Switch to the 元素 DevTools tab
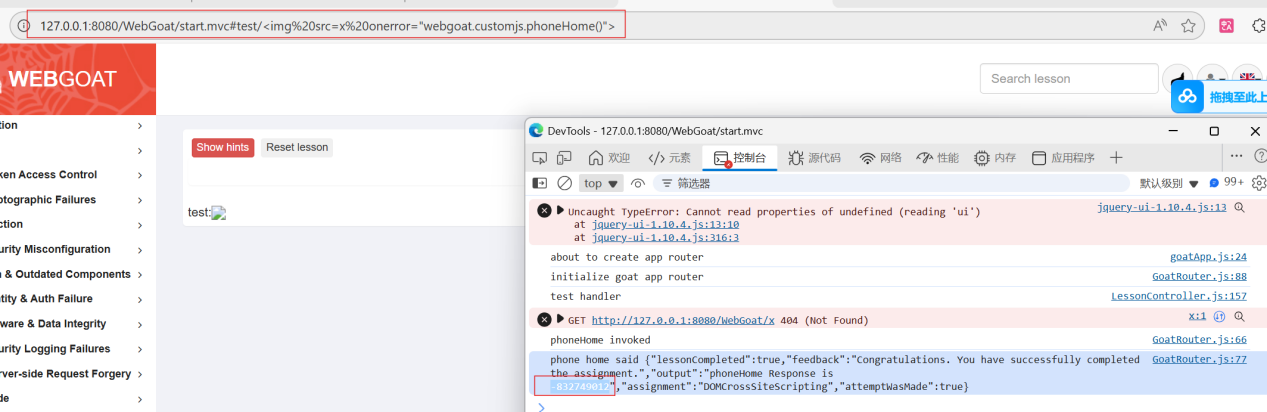Image resolution: width=1267 pixels, height=412 pixels. point(669,158)
